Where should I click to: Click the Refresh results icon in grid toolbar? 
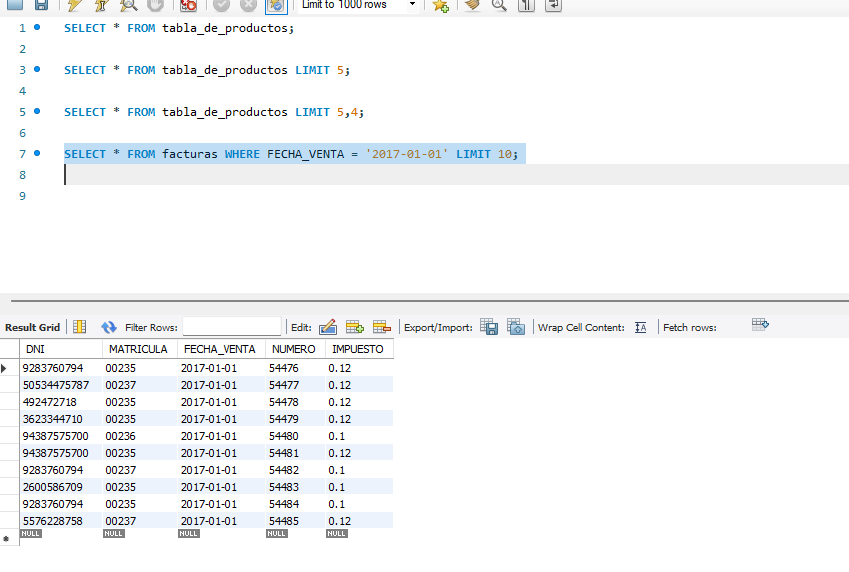coord(109,327)
